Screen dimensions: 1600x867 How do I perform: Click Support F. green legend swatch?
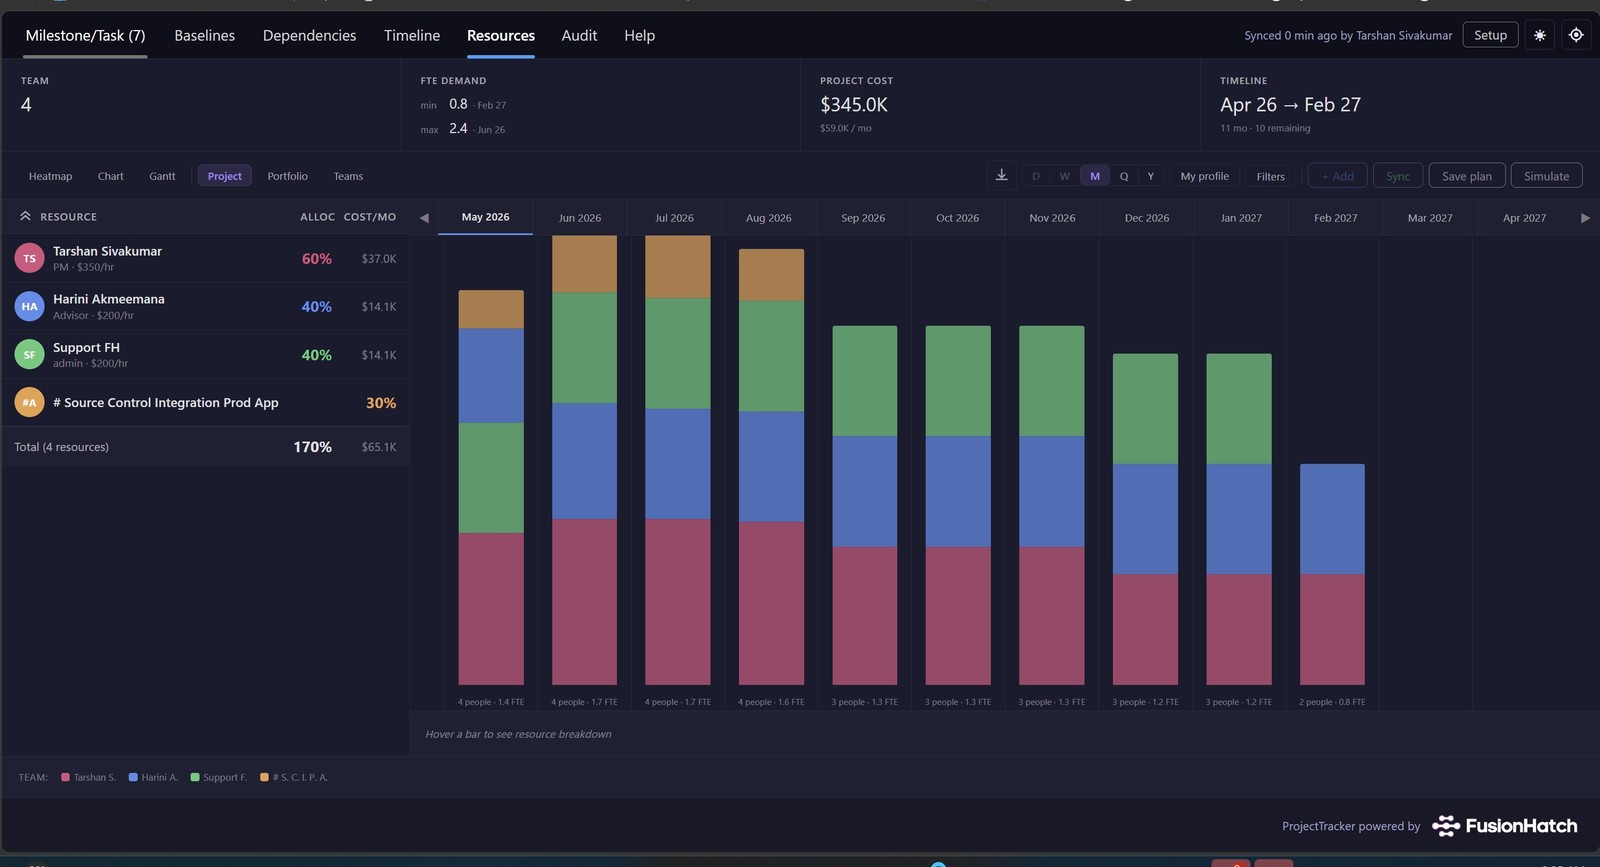(195, 777)
